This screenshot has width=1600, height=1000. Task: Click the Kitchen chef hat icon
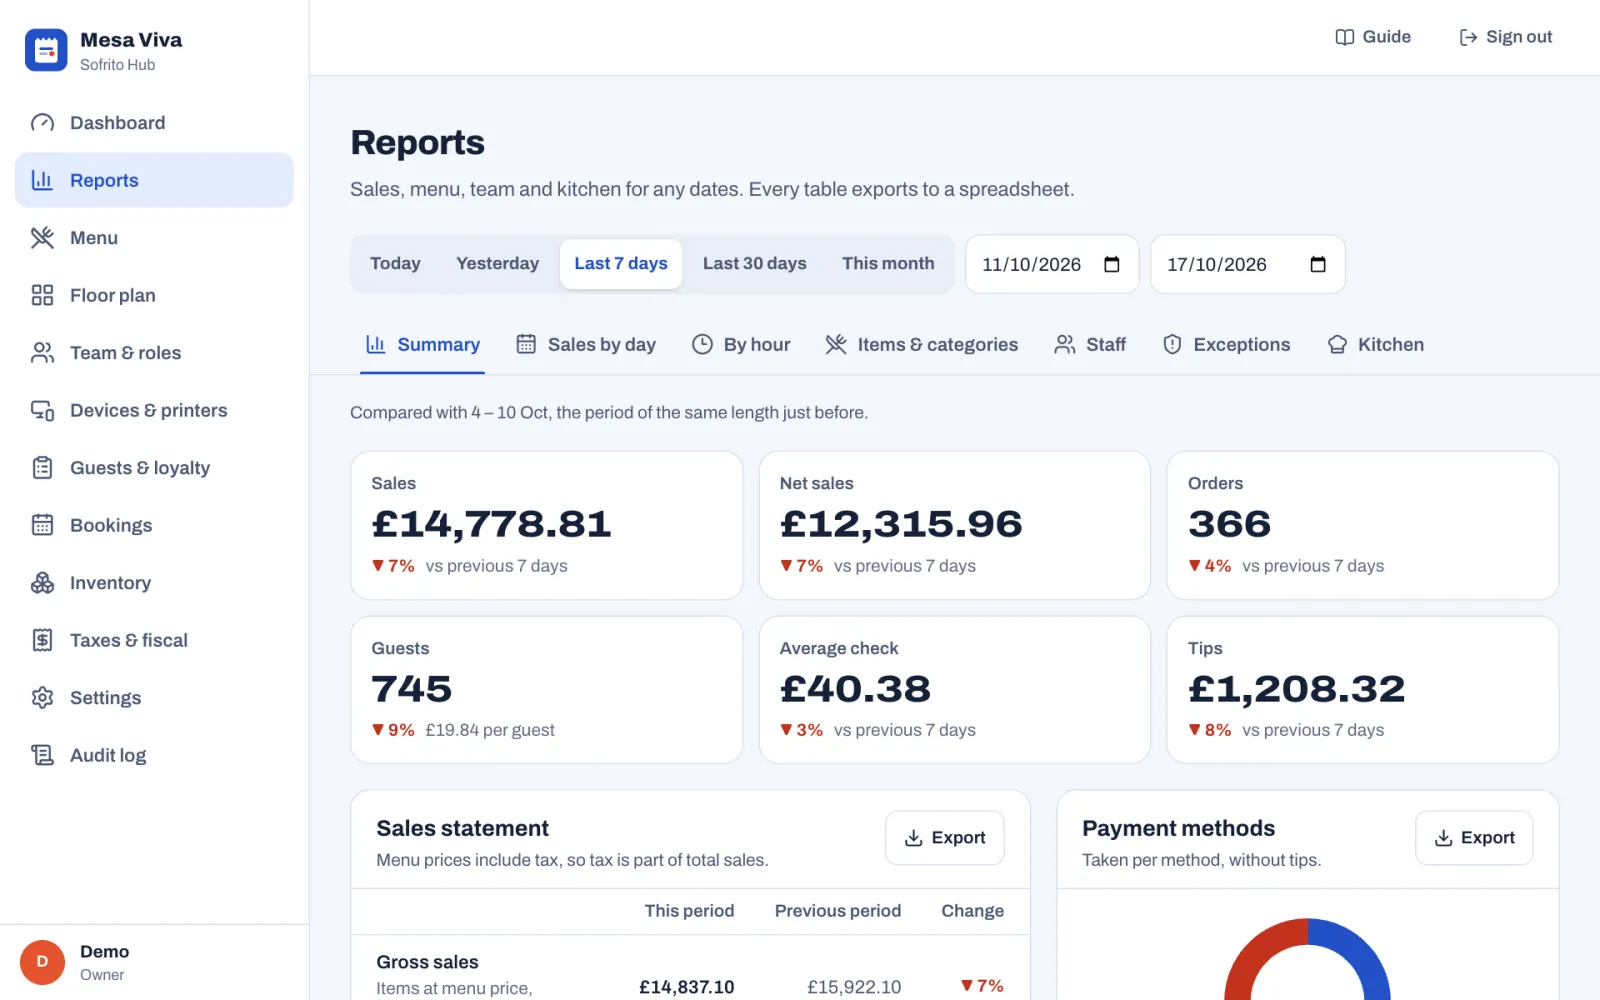tap(1337, 344)
